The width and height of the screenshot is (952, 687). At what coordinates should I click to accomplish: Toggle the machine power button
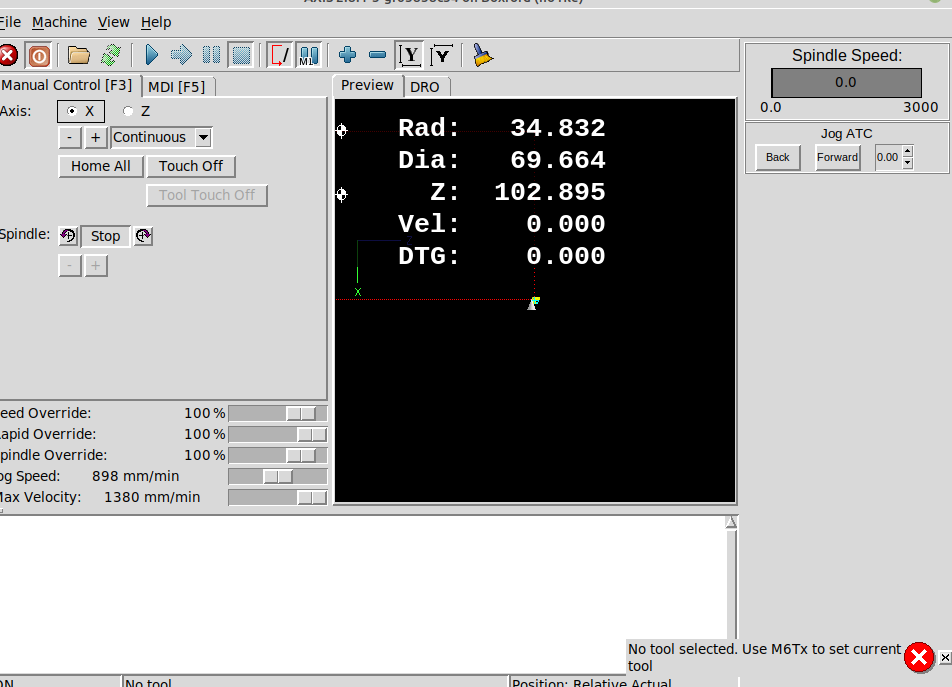(x=39, y=56)
